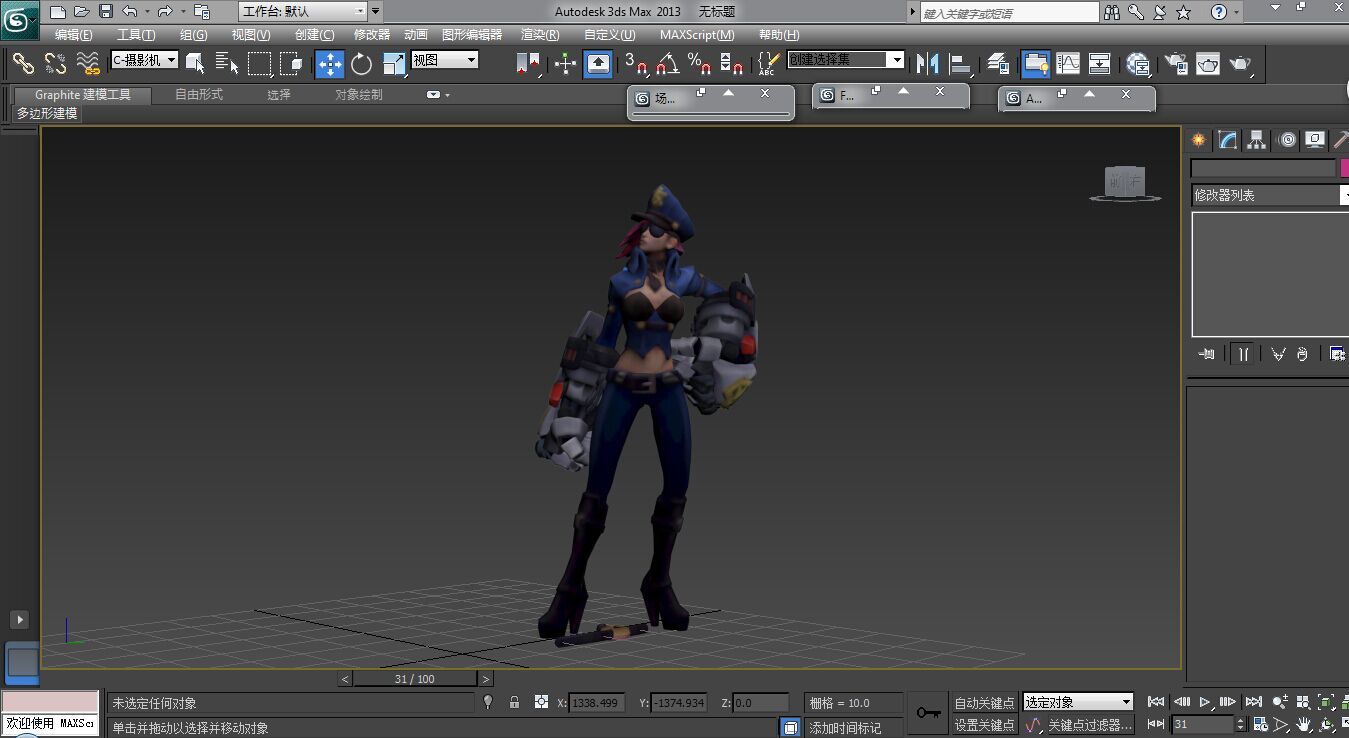1349x738 pixels.
Task: Open the Curve Editor icon
Action: pyautogui.click(x=1068, y=64)
